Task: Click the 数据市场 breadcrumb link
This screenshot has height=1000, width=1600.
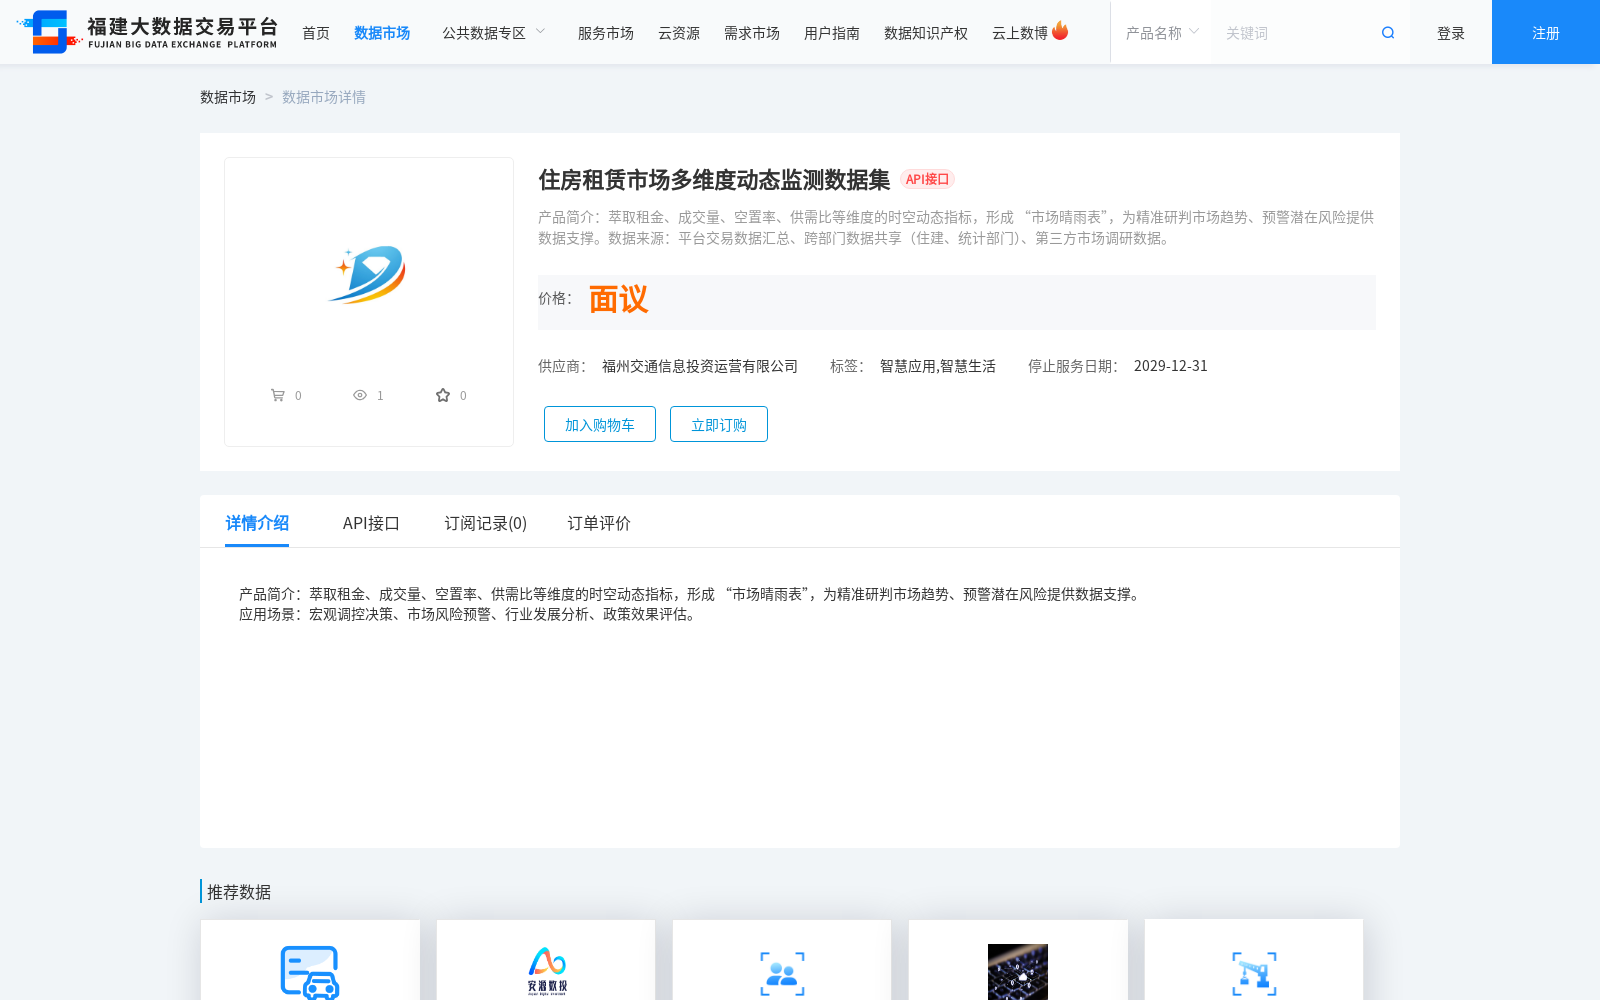Action: [x=228, y=97]
